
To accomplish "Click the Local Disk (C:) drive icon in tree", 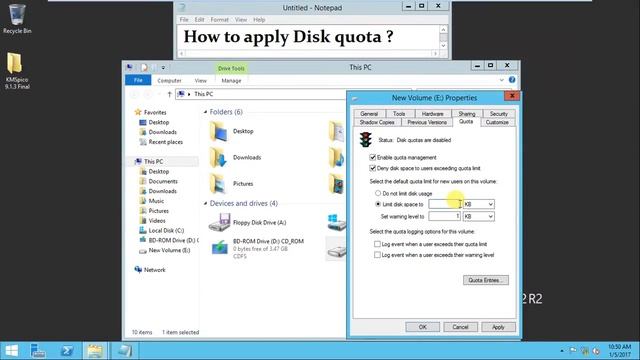I will [142, 231].
